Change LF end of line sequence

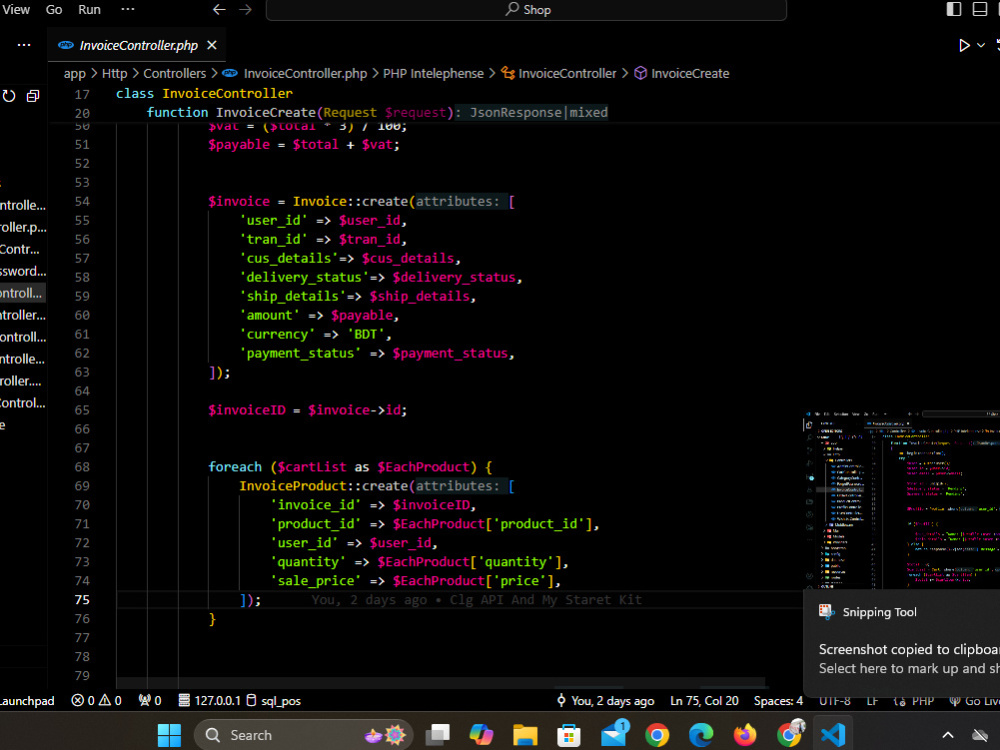point(872,701)
